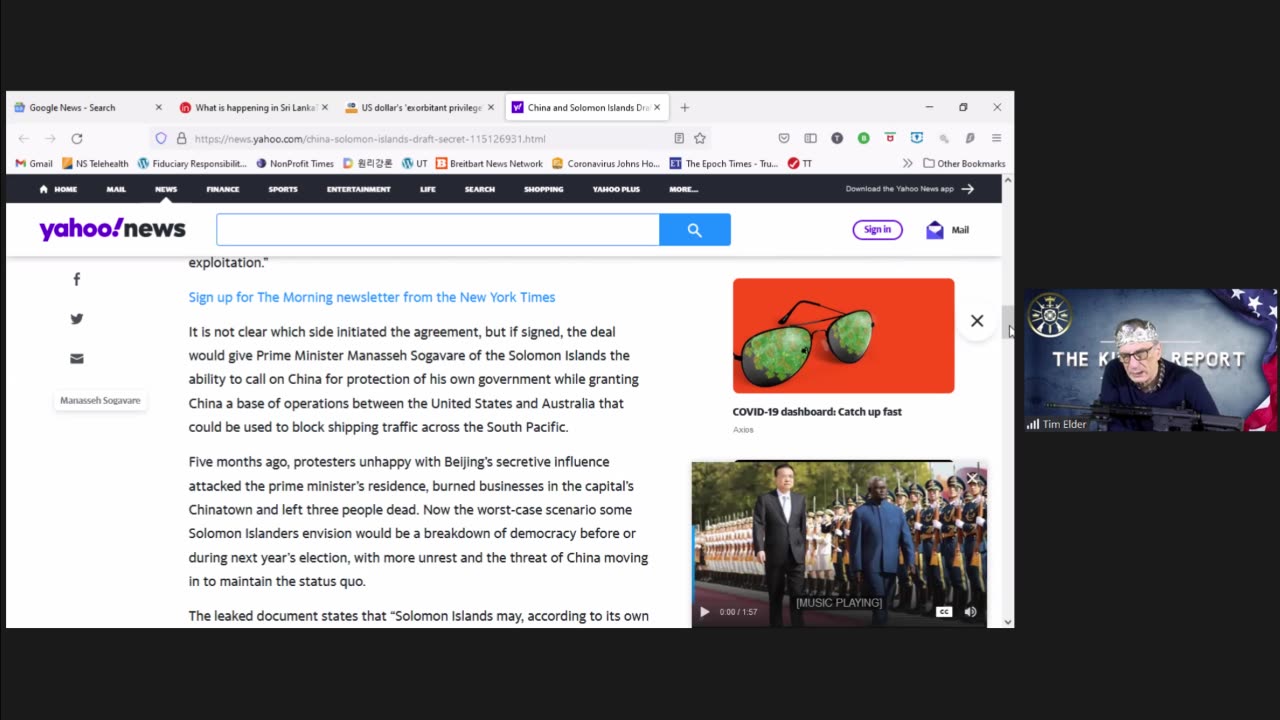Image resolution: width=1280 pixels, height=720 pixels.
Task: Click the dark circular extension icon
Action: 837,138
